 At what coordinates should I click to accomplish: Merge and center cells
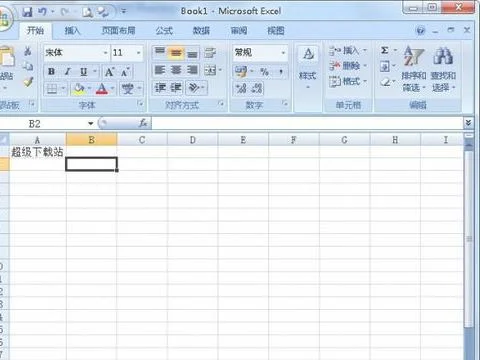[x=211, y=70]
